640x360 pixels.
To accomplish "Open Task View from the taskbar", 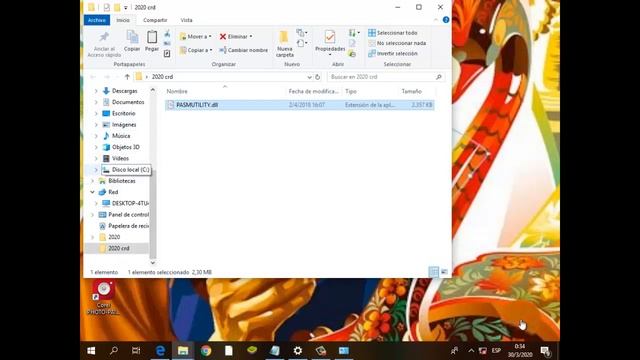I will click(136, 351).
